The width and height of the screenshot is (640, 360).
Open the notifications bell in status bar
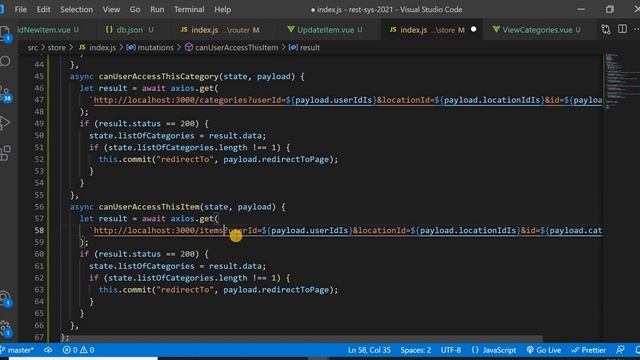click(637, 350)
